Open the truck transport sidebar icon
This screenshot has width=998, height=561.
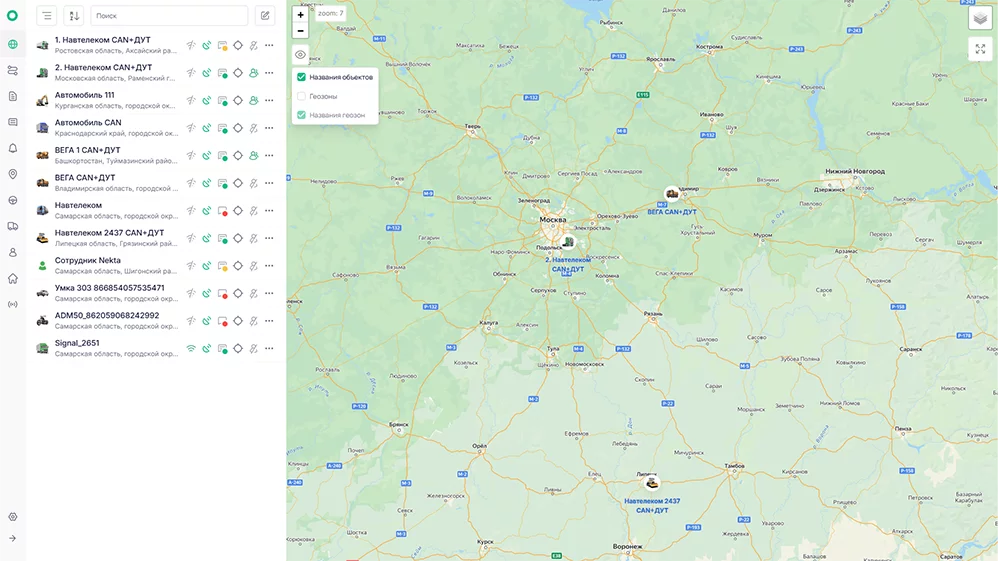coord(13,226)
